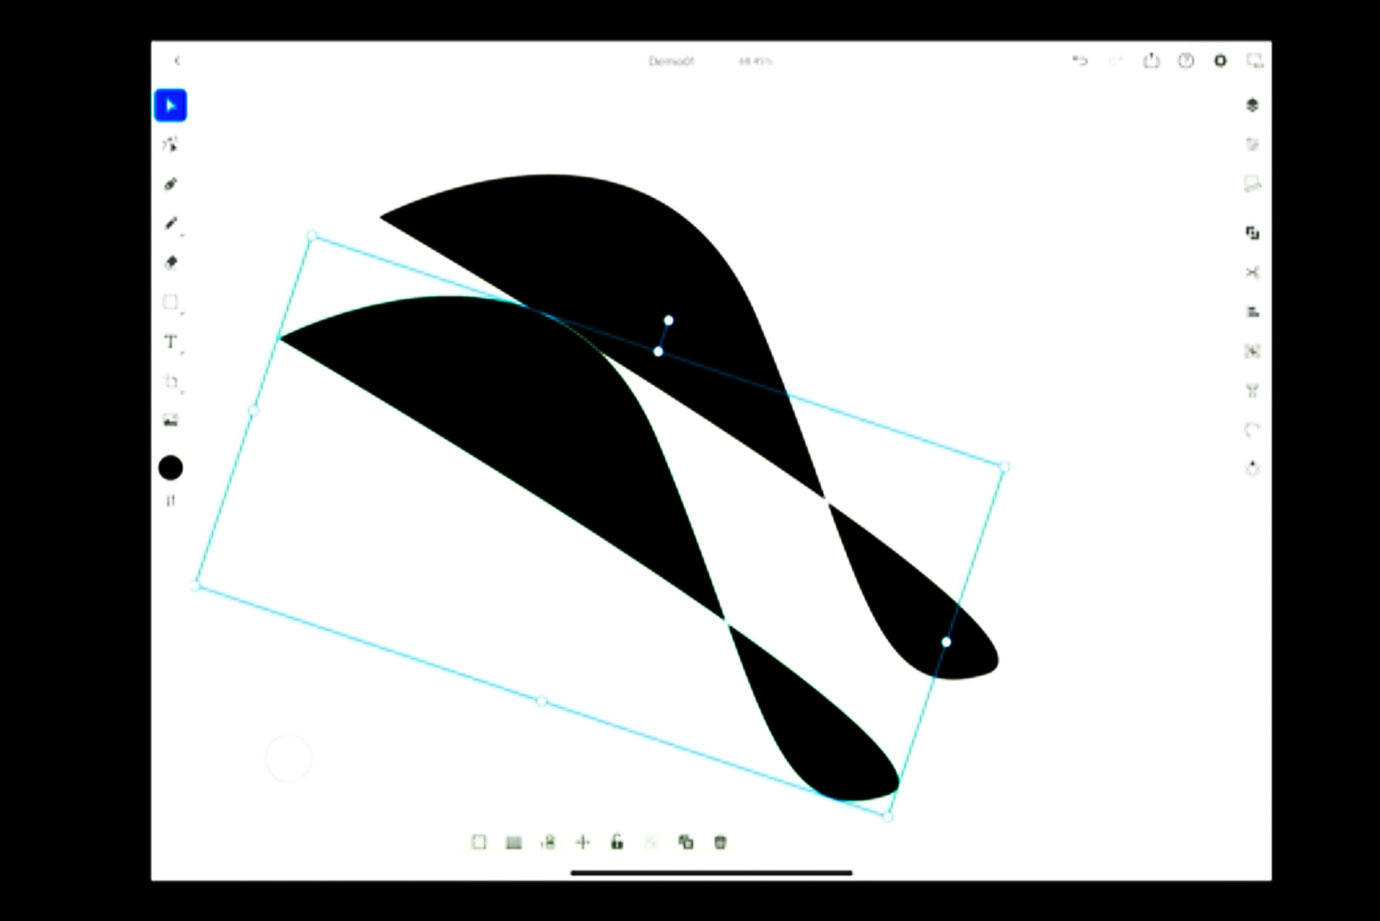Toggle the lock icon in bottom bar
This screenshot has height=921, width=1380.
[x=617, y=842]
